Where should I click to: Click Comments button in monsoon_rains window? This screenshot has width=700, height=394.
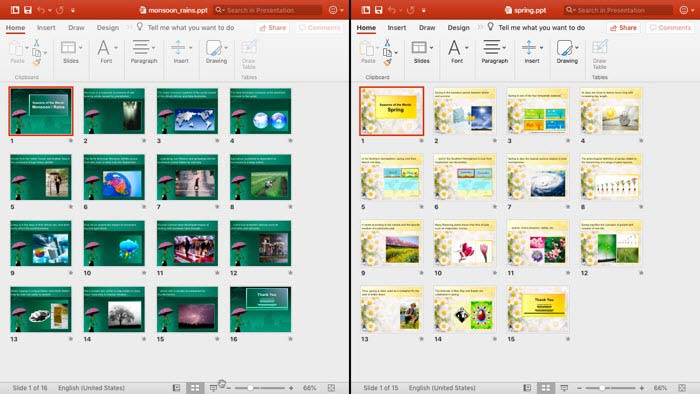coord(320,28)
